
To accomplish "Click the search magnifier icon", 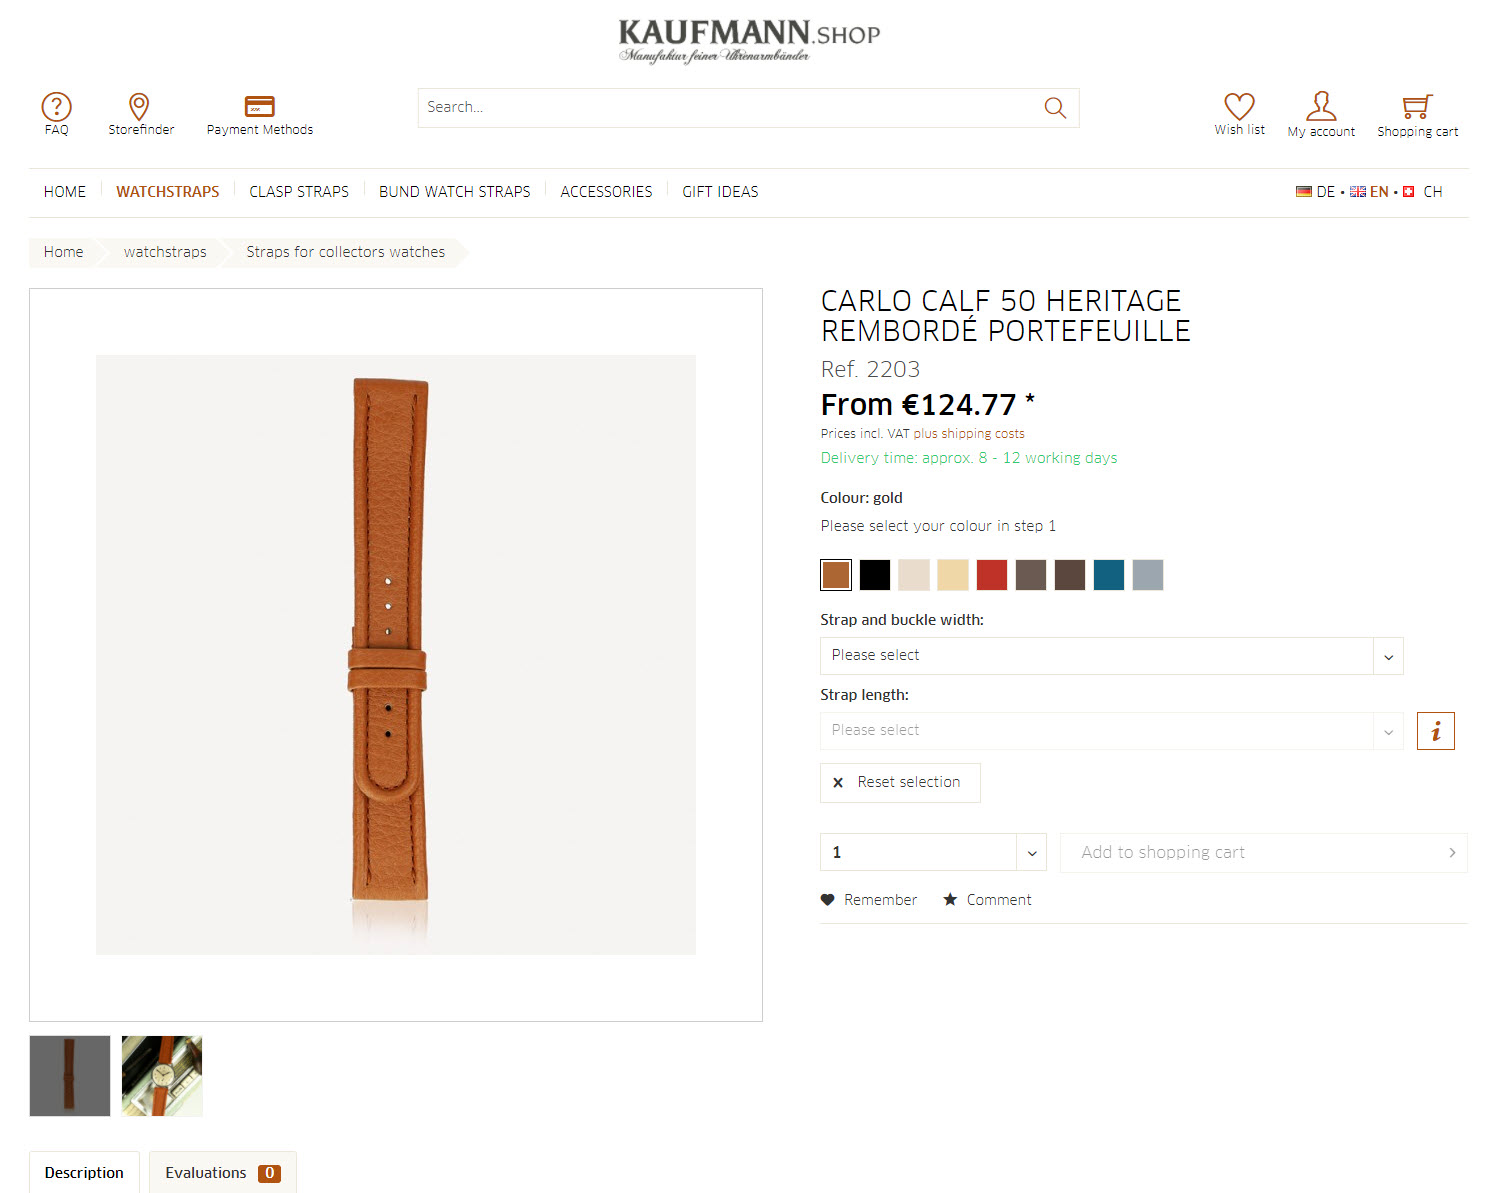I will click(1055, 108).
